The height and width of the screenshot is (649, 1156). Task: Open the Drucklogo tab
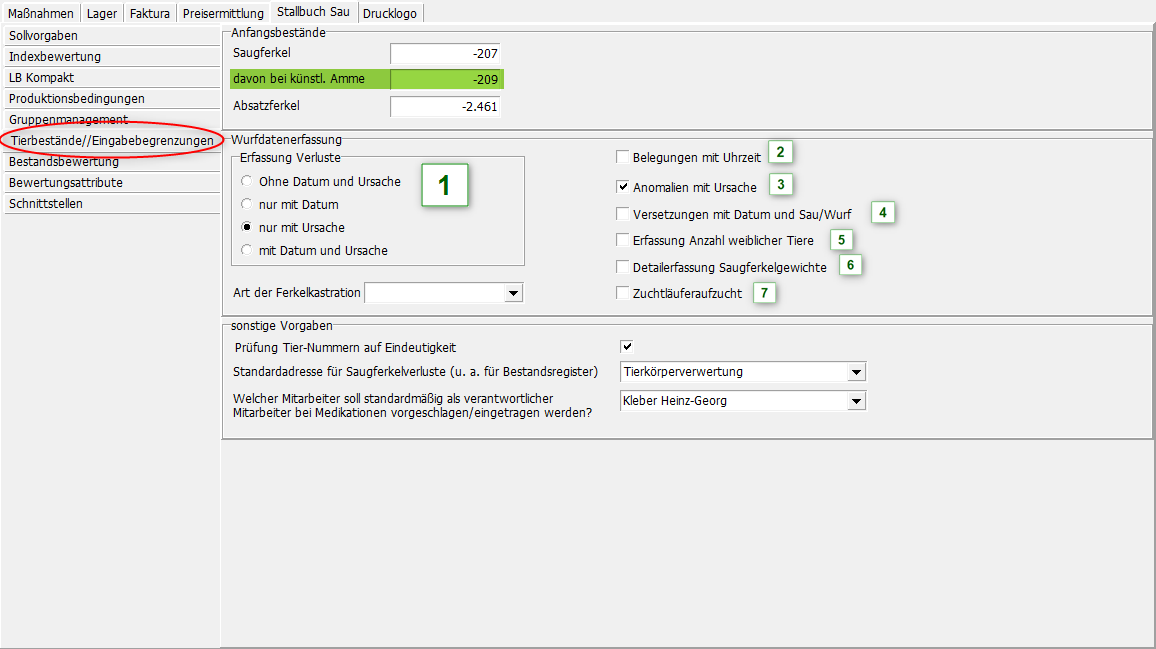click(x=391, y=13)
